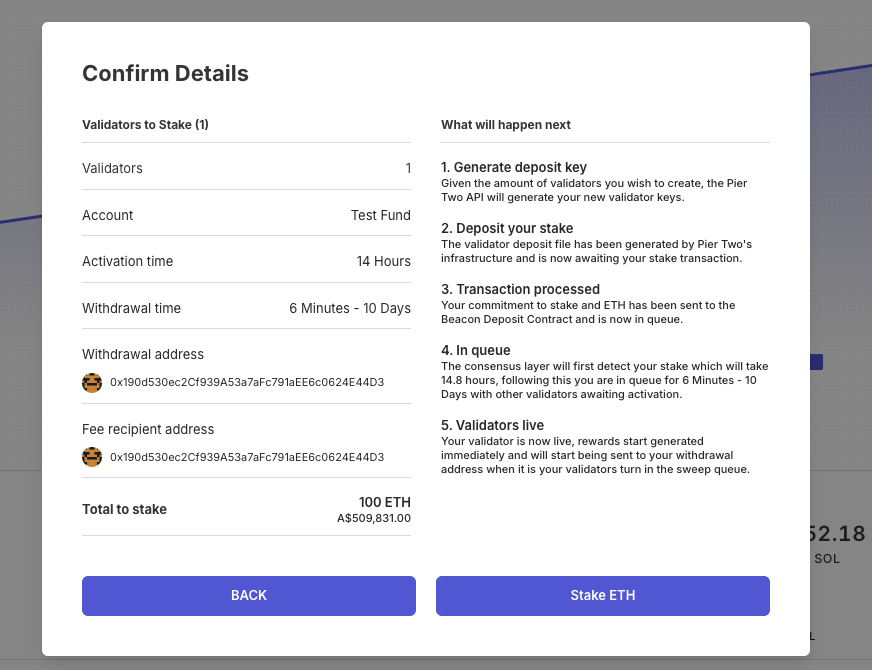
Task: Click the fee recipient address avatar icon
Action: pos(92,457)
